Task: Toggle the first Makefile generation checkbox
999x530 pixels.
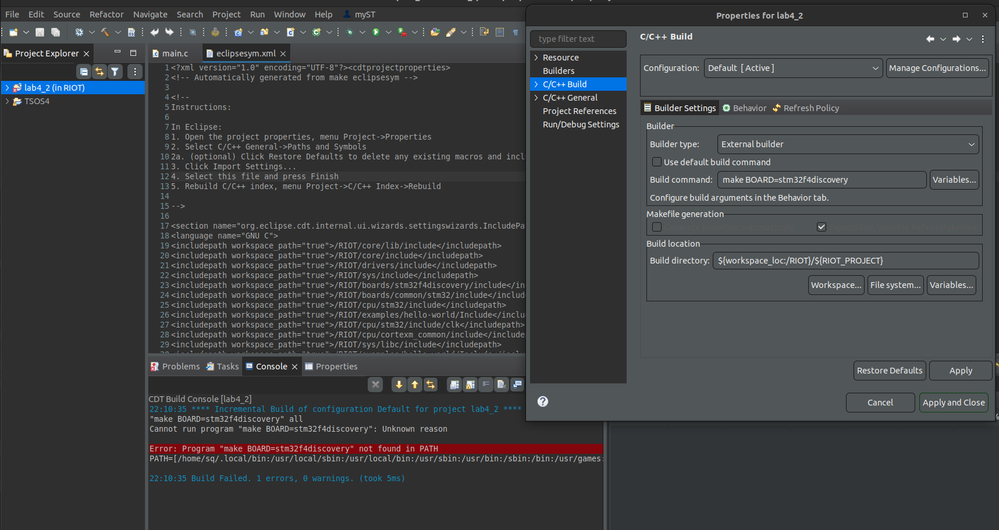Action: [x=656, y=227]
